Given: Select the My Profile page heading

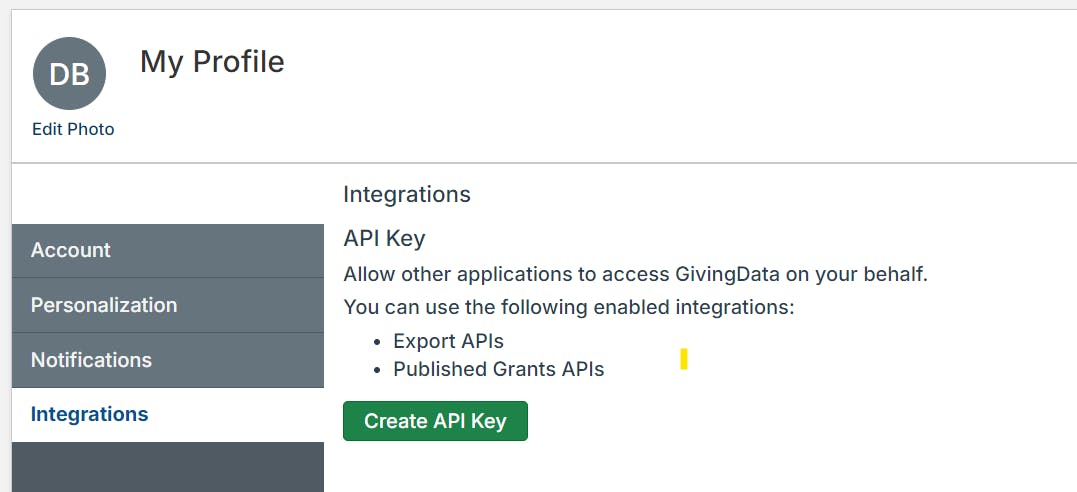Looking at the screenshot, I should (212, 62).
